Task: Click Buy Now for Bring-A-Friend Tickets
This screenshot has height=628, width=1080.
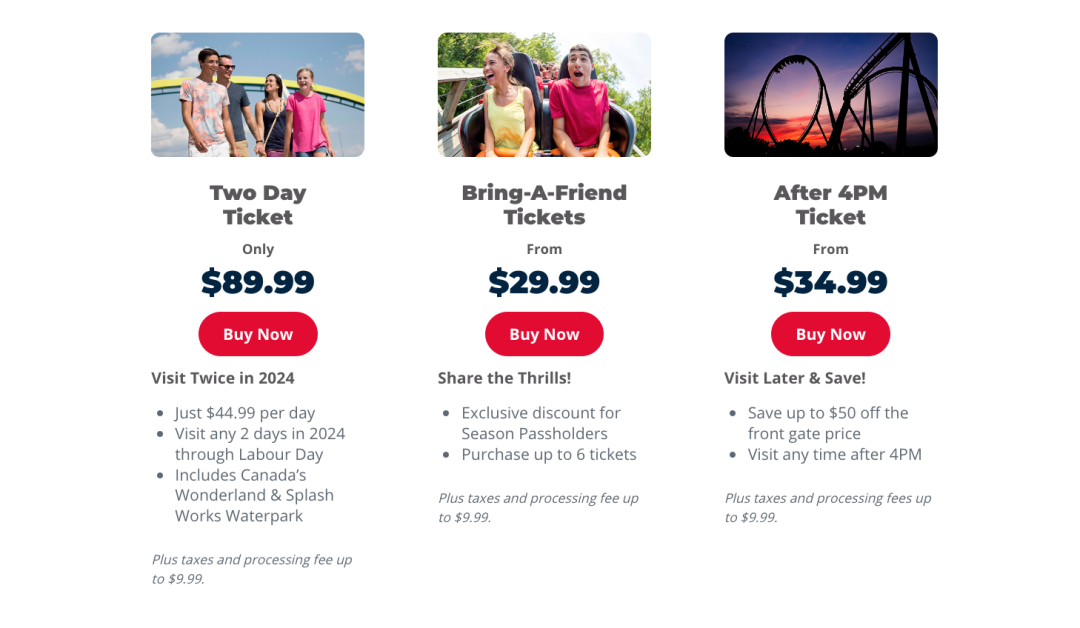Action: [544, 334]
